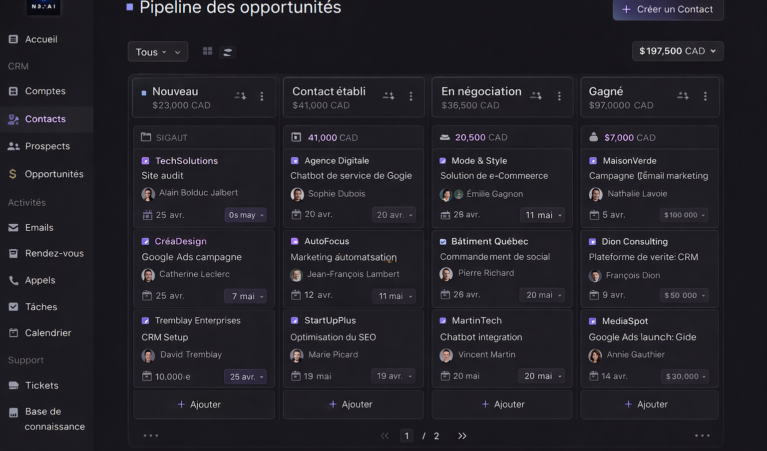Open the bottom-right three-dot menu
This screenshot has width=767, height=451.
coord(702,435)
